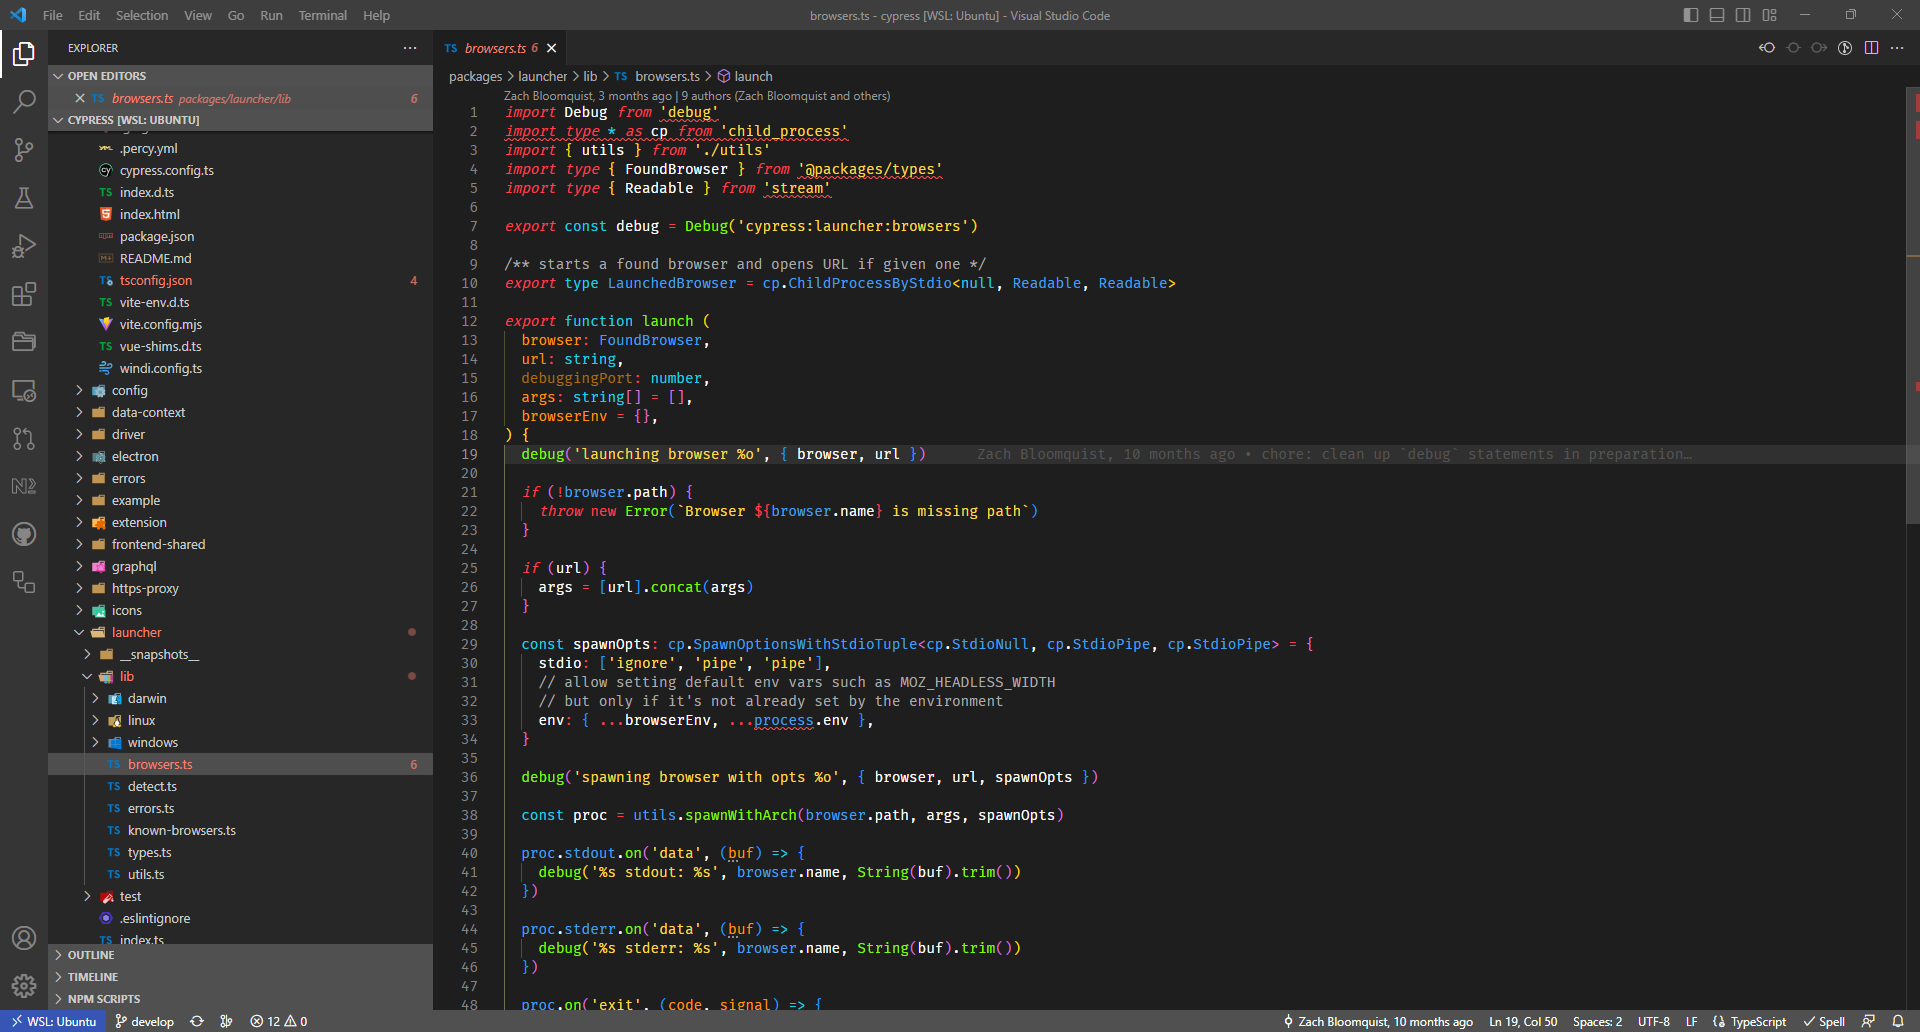Toggle the Spell checker in status bar
This screenshot has height=1032, width=1920.
pos(1824,1021)
